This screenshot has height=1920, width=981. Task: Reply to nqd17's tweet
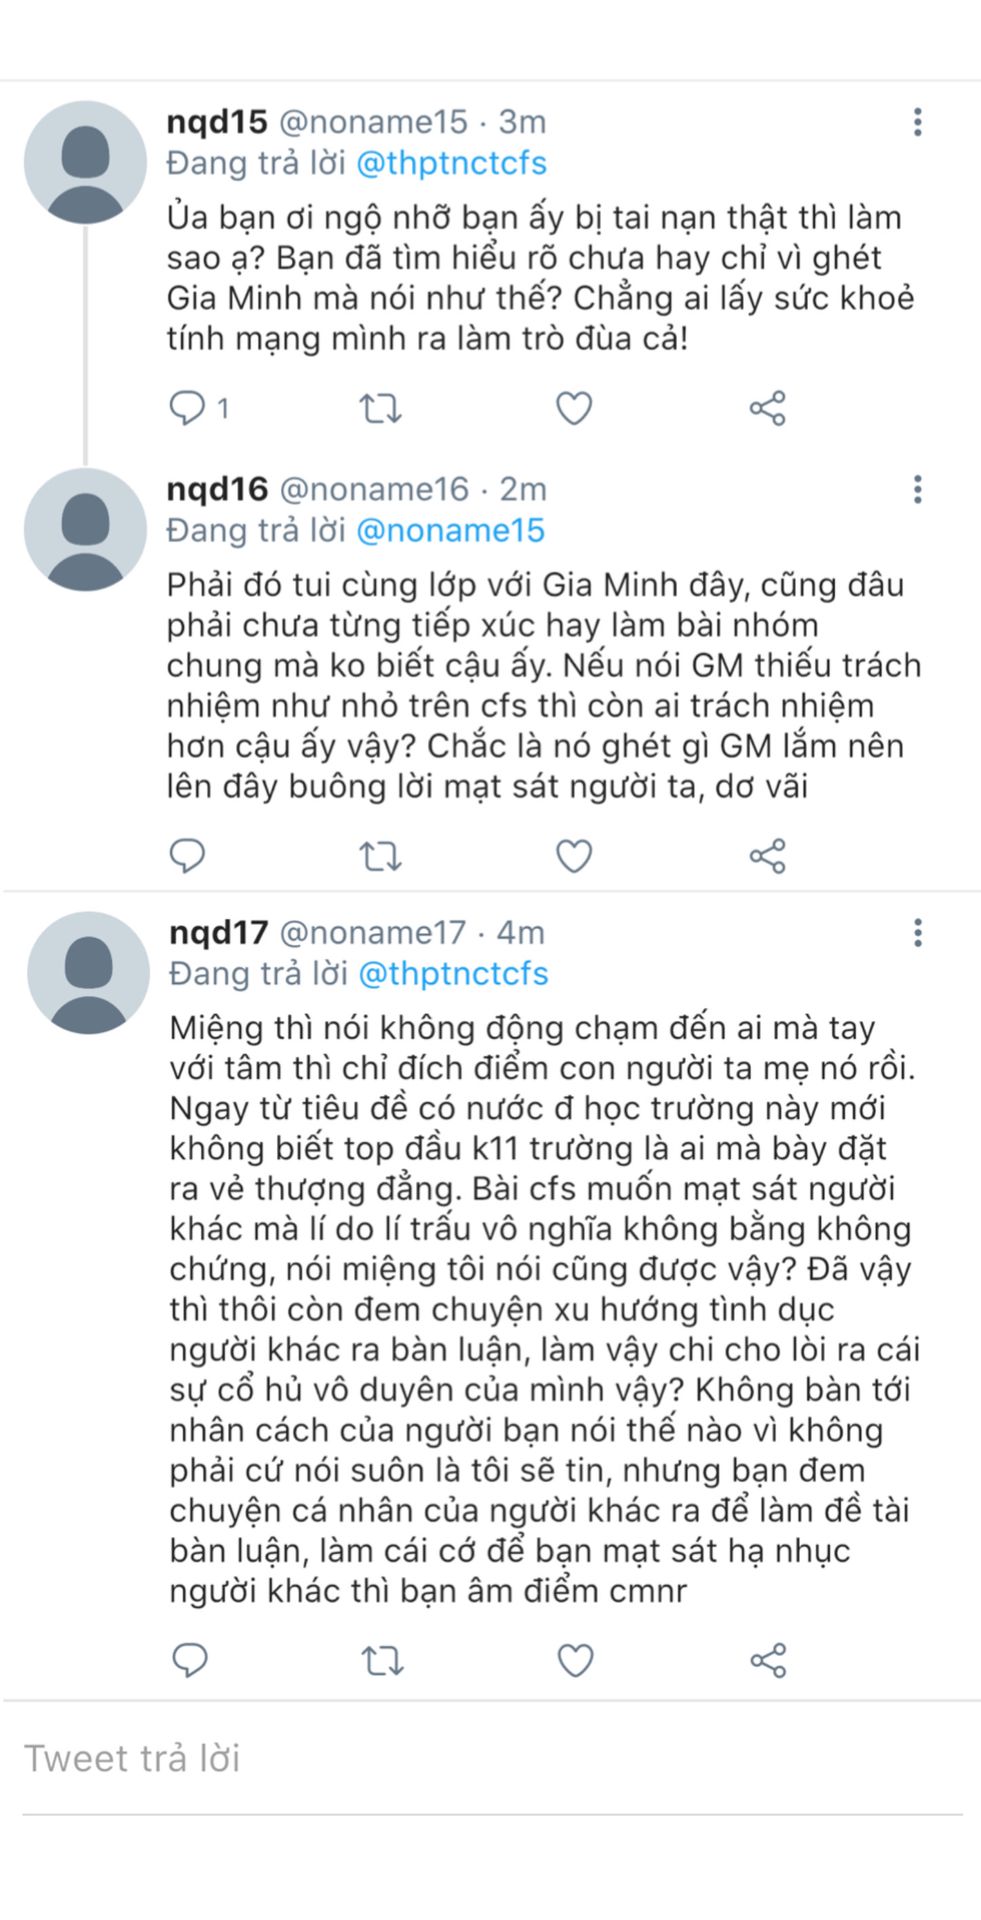pos(190,1660)
